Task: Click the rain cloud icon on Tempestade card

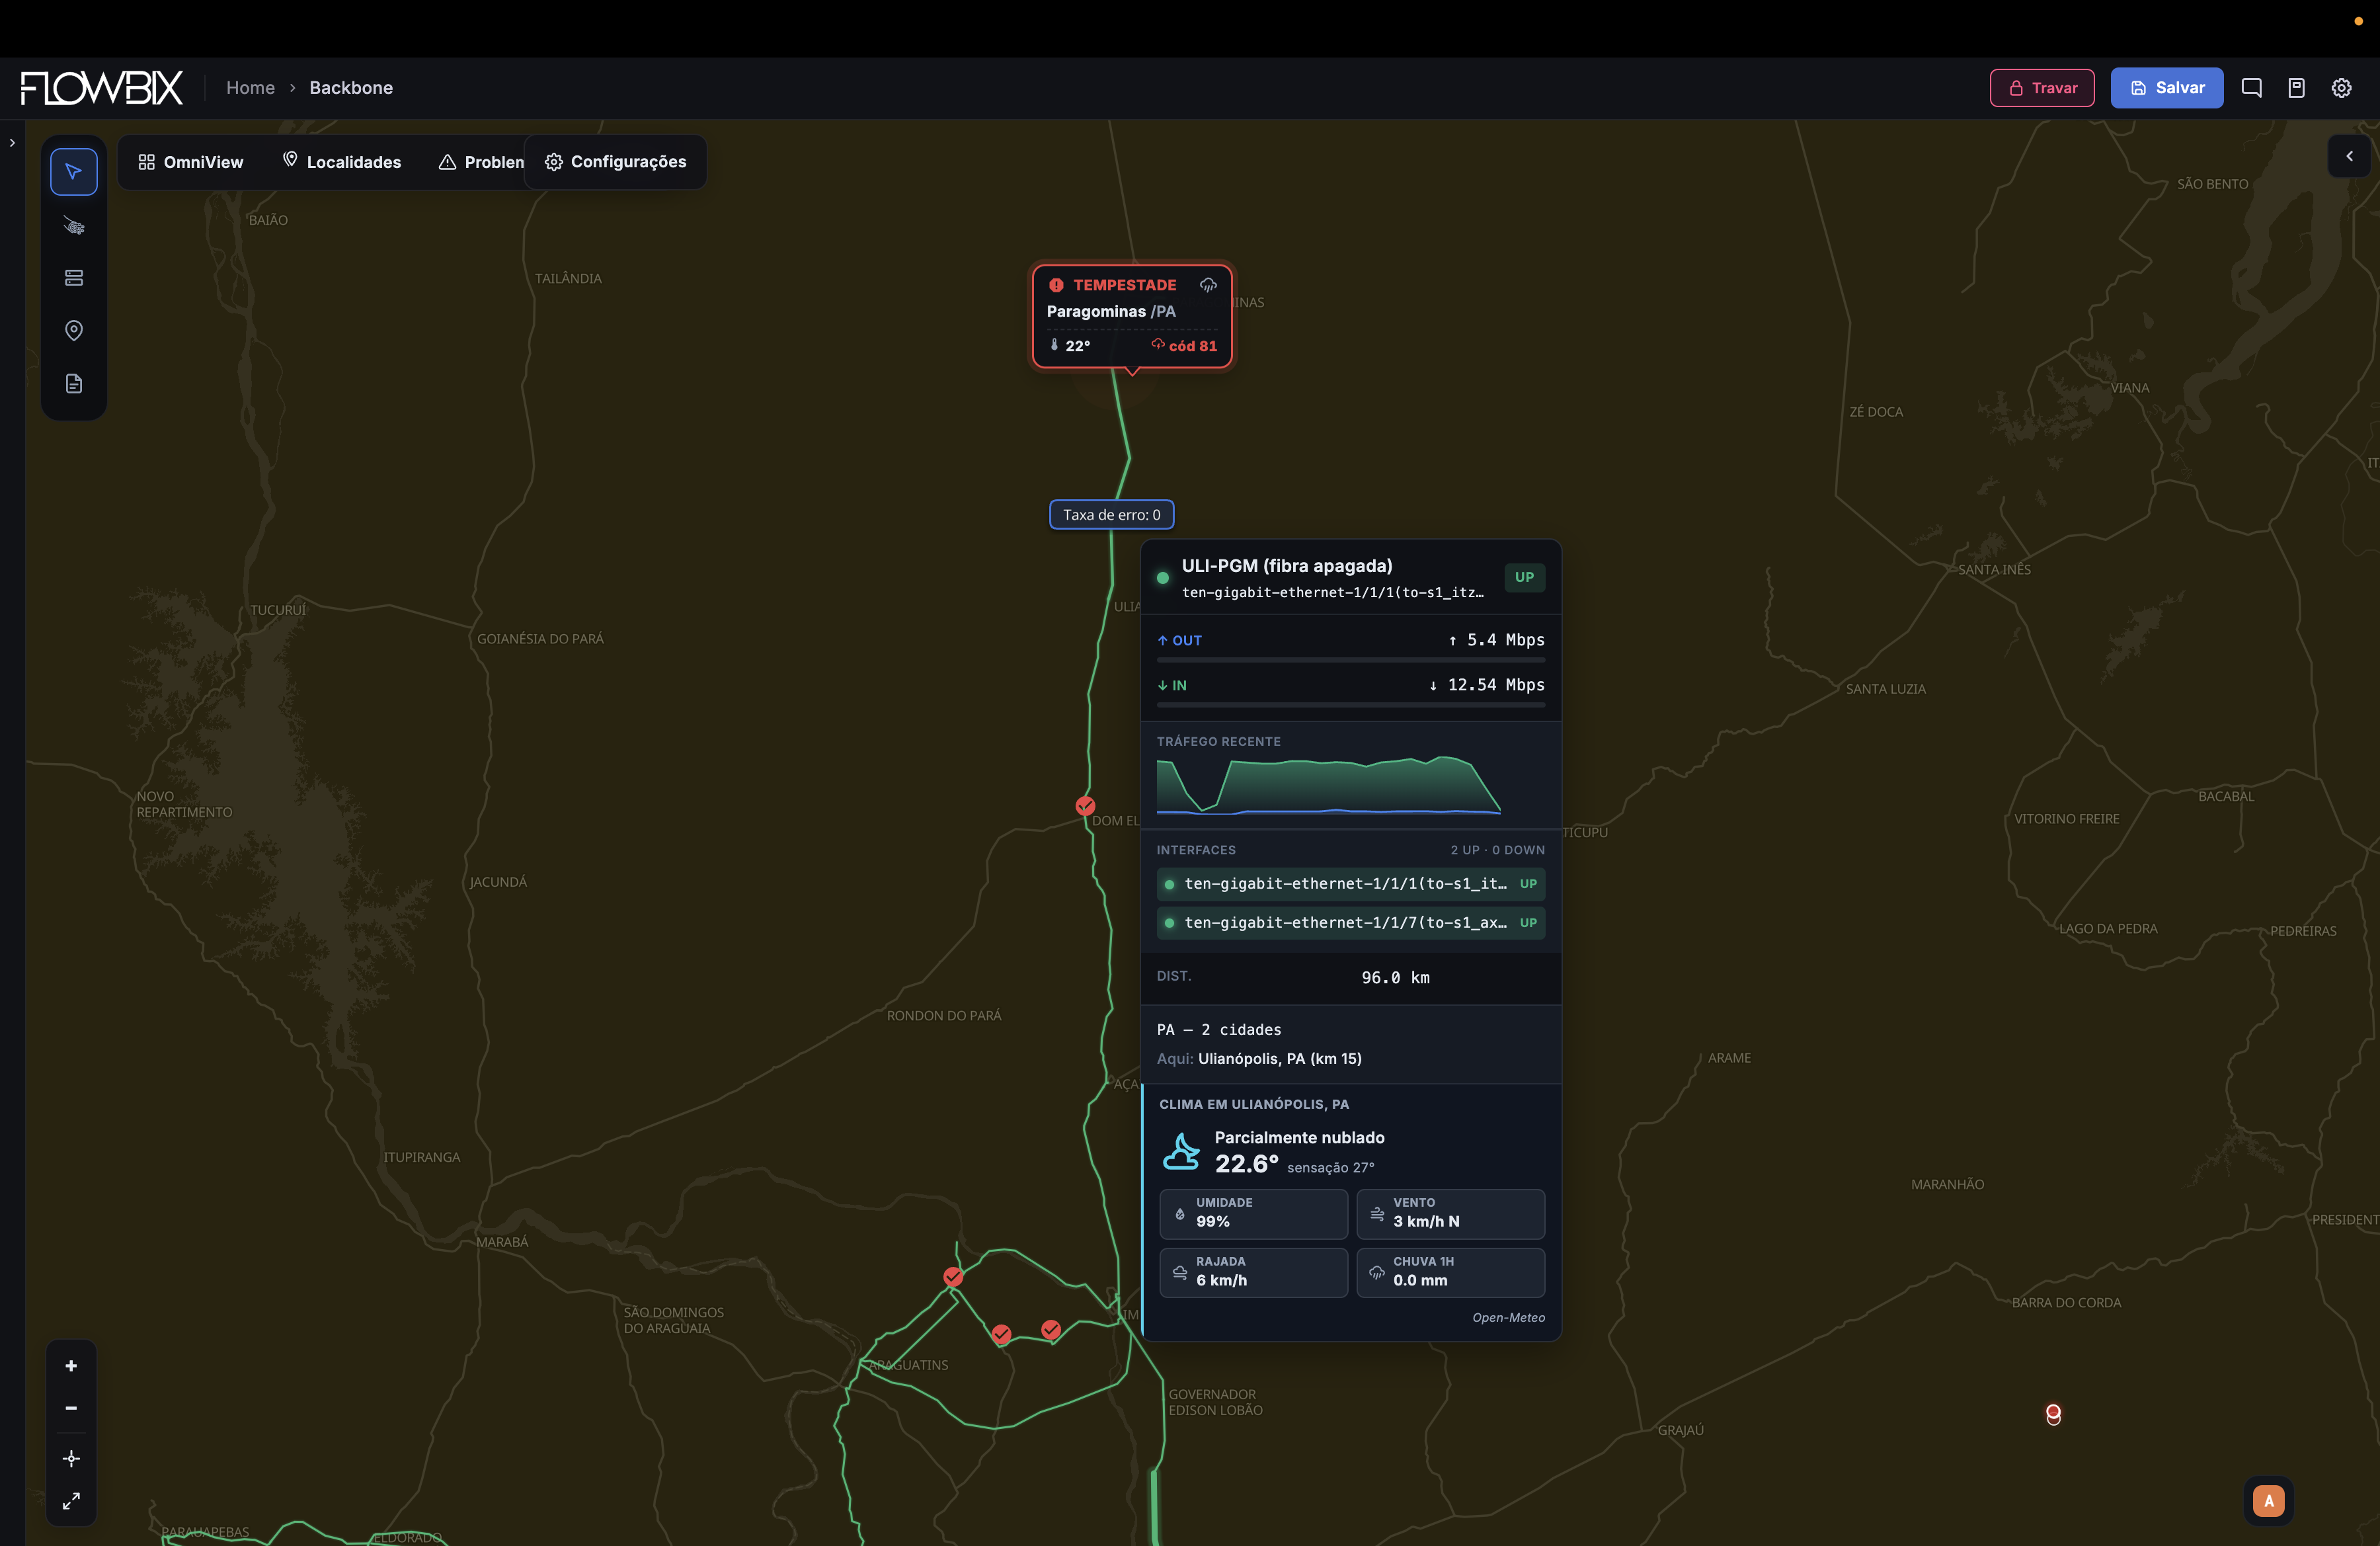Action: tap(1208, 285)
